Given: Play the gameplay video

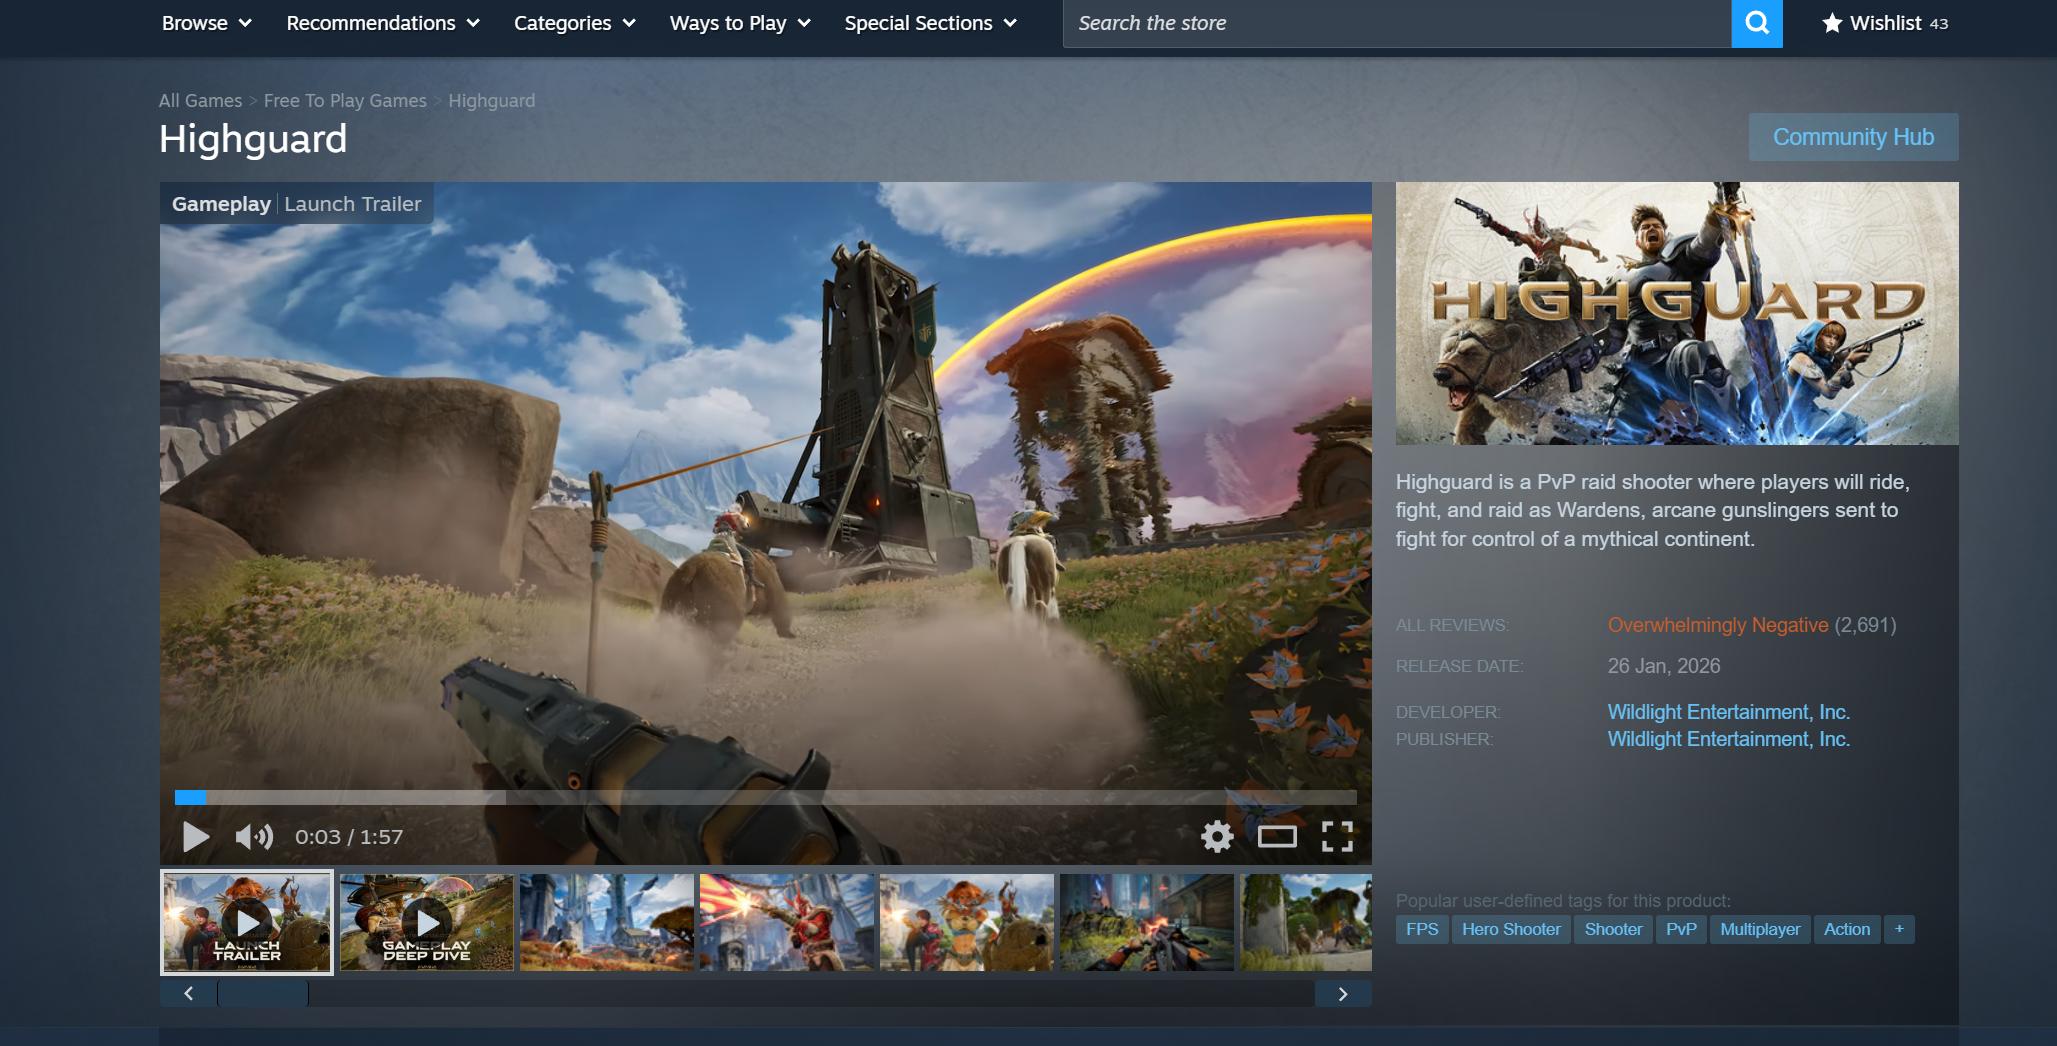Looking at the screenshot, I should point(196,837).
